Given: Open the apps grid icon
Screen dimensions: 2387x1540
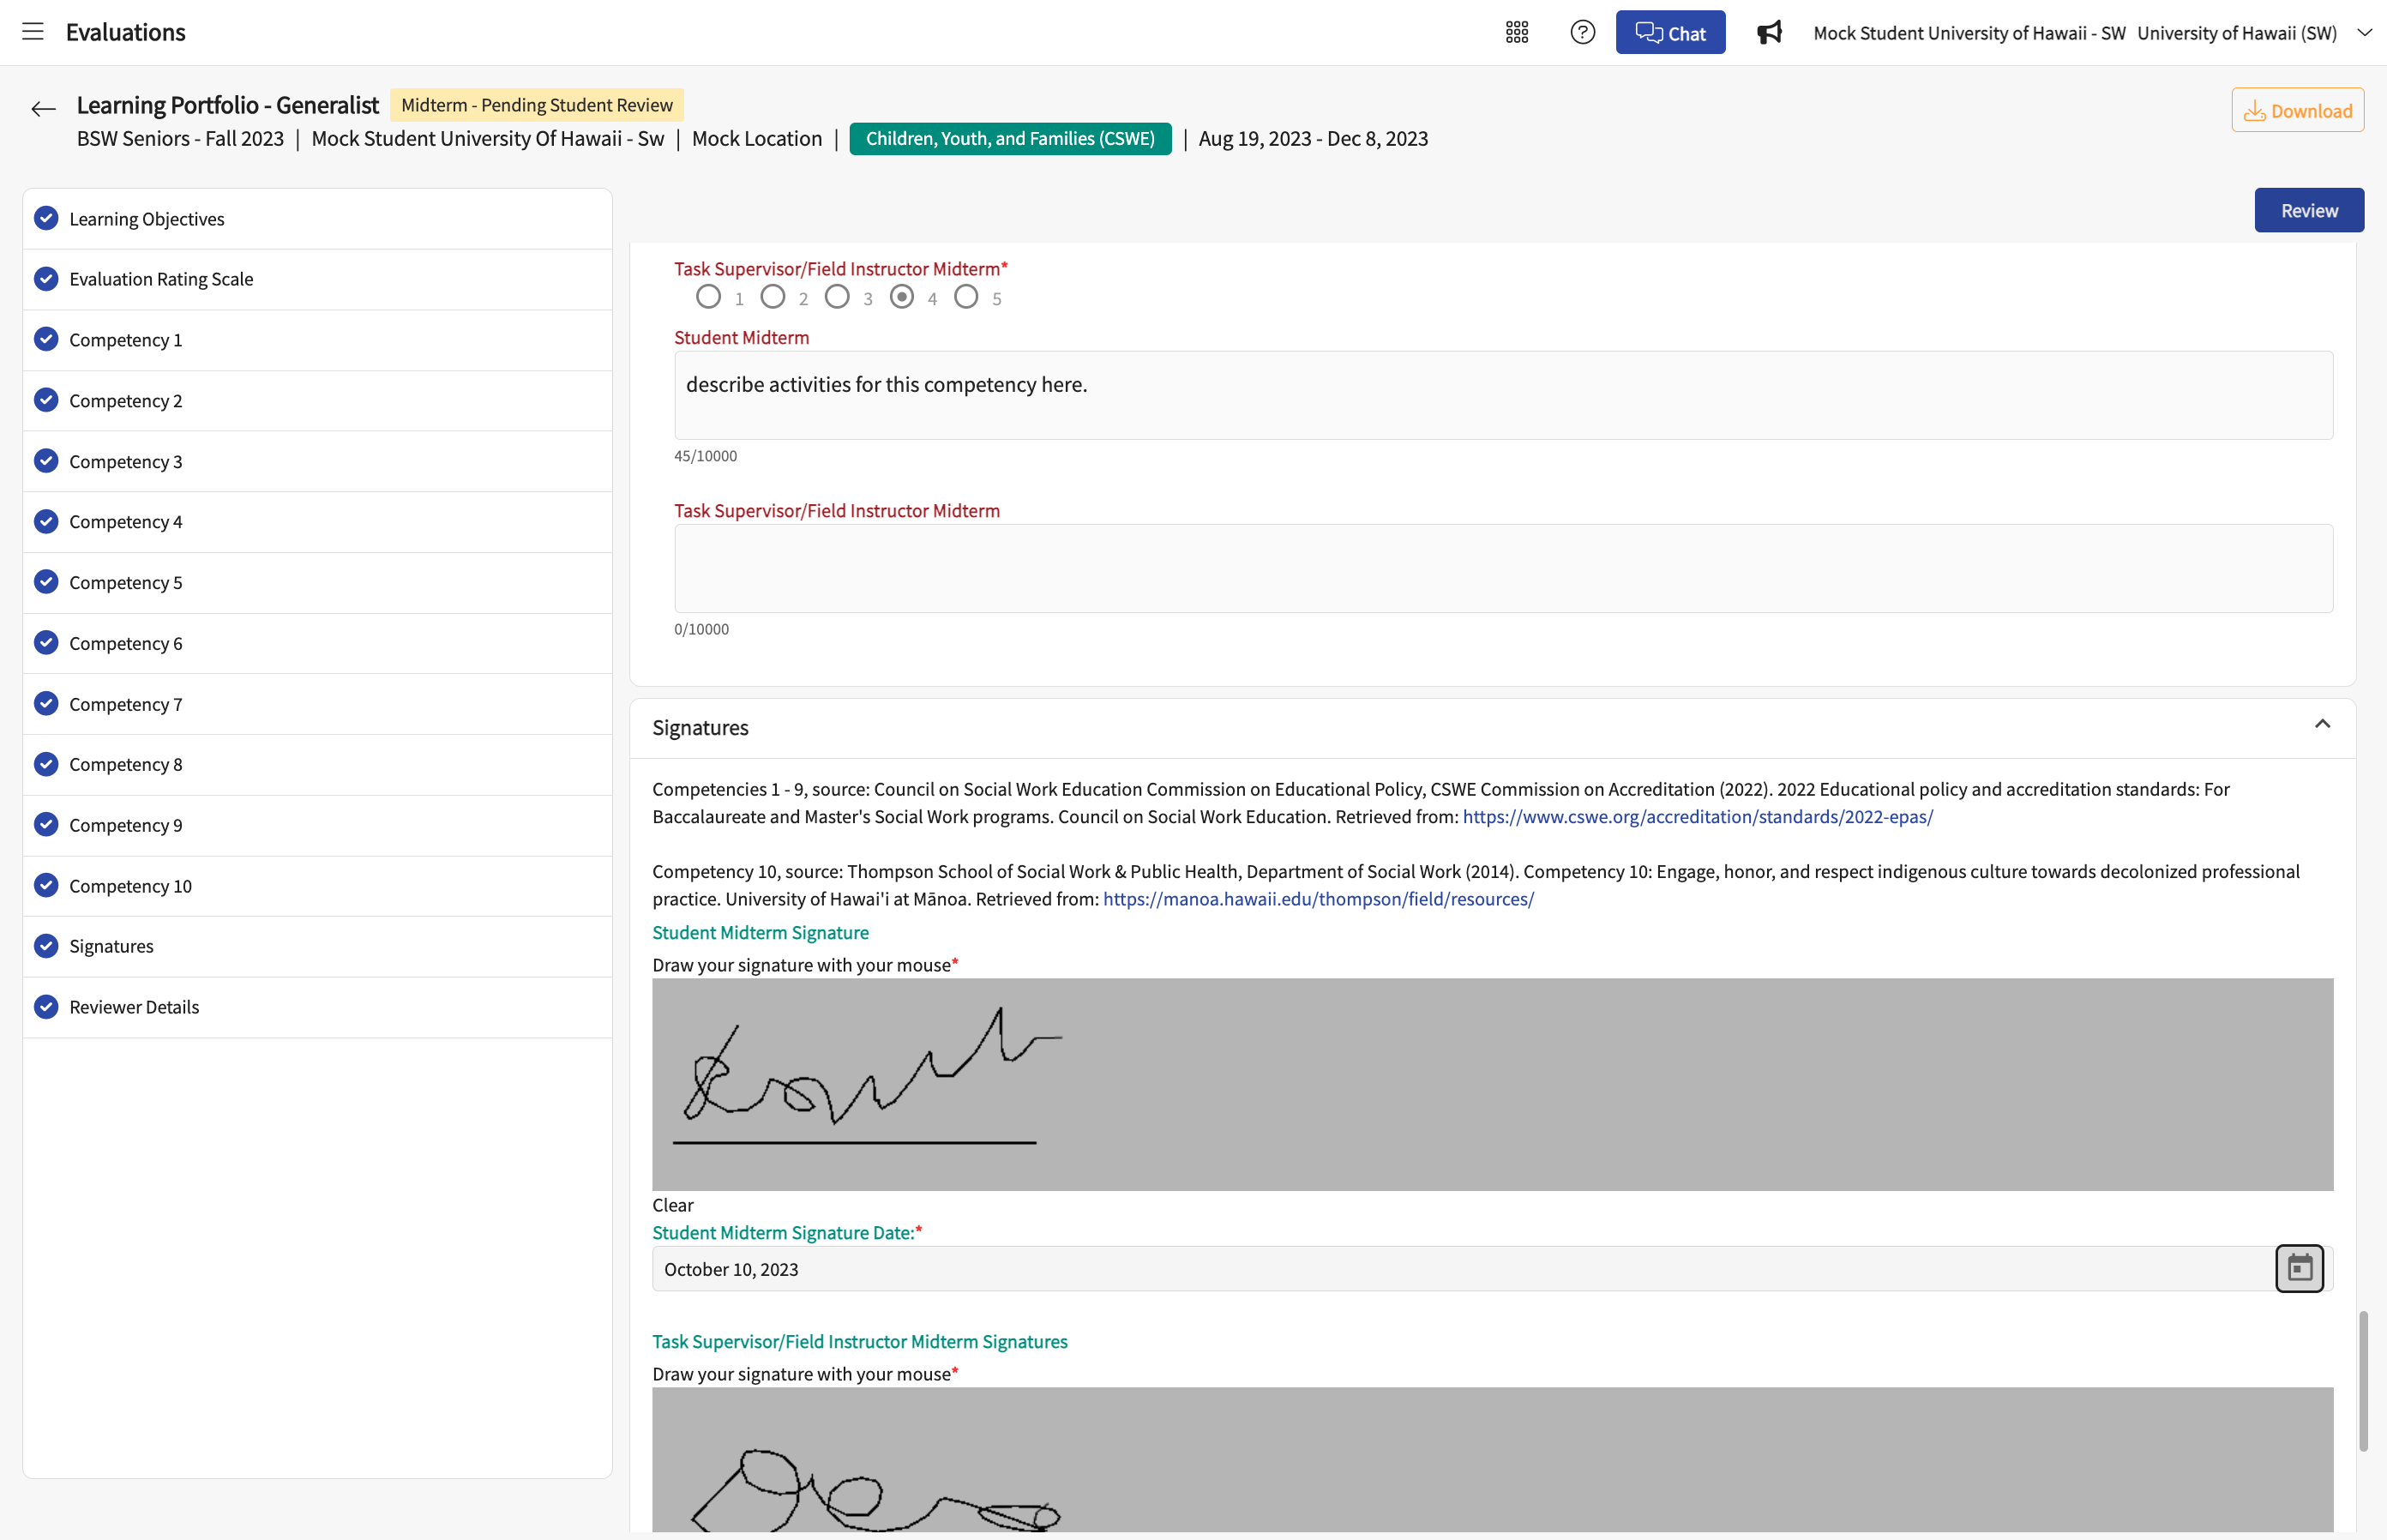Looking at the screenshot, I should pos(1516,32).
